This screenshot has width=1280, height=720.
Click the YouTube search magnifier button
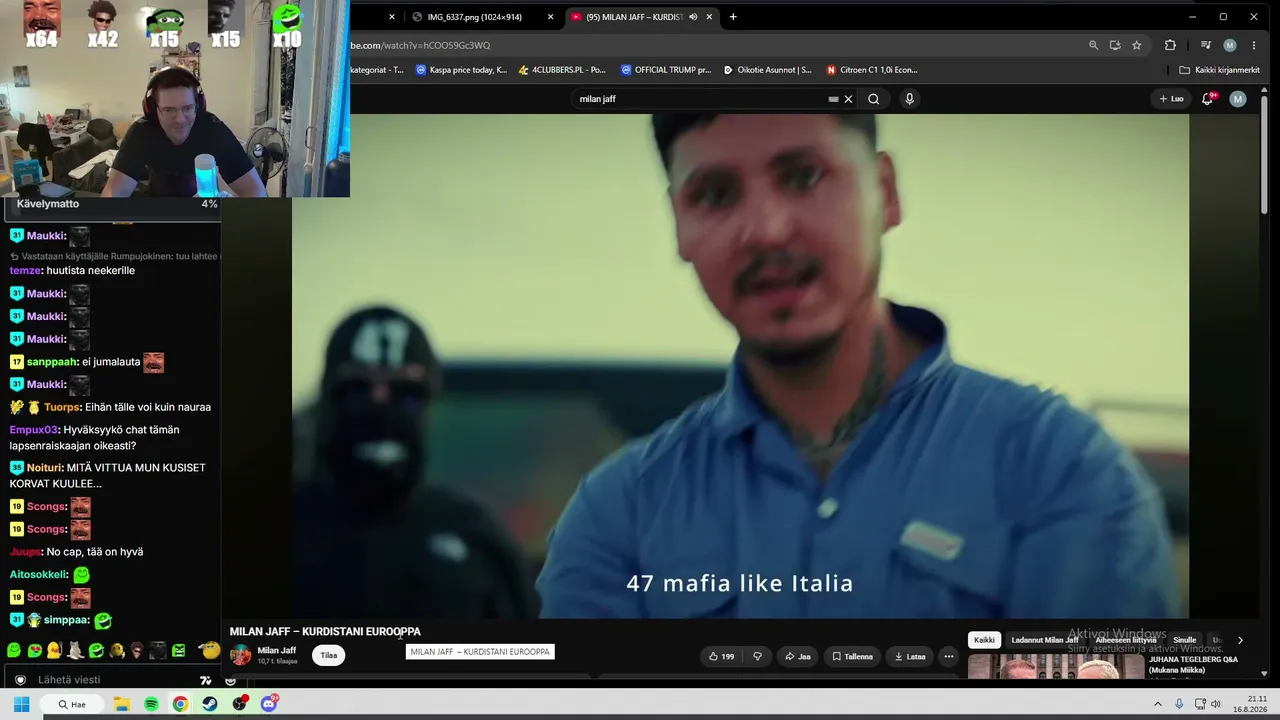(x=874, y=99)
